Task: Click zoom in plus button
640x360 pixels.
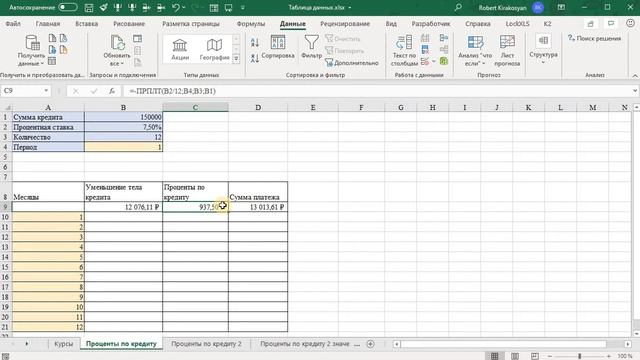Action: (609, 356)
